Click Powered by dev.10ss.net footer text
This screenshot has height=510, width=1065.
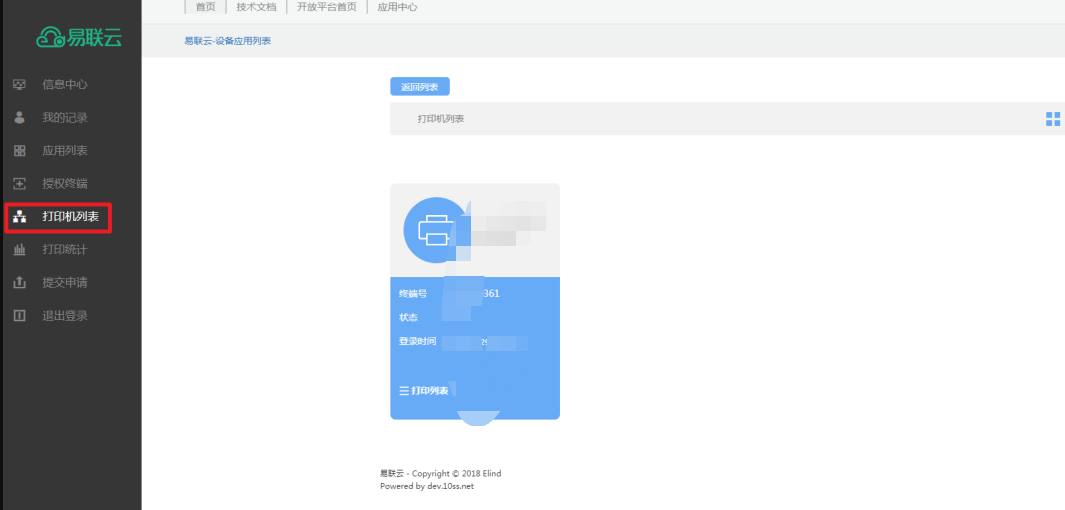click(427, 486)
